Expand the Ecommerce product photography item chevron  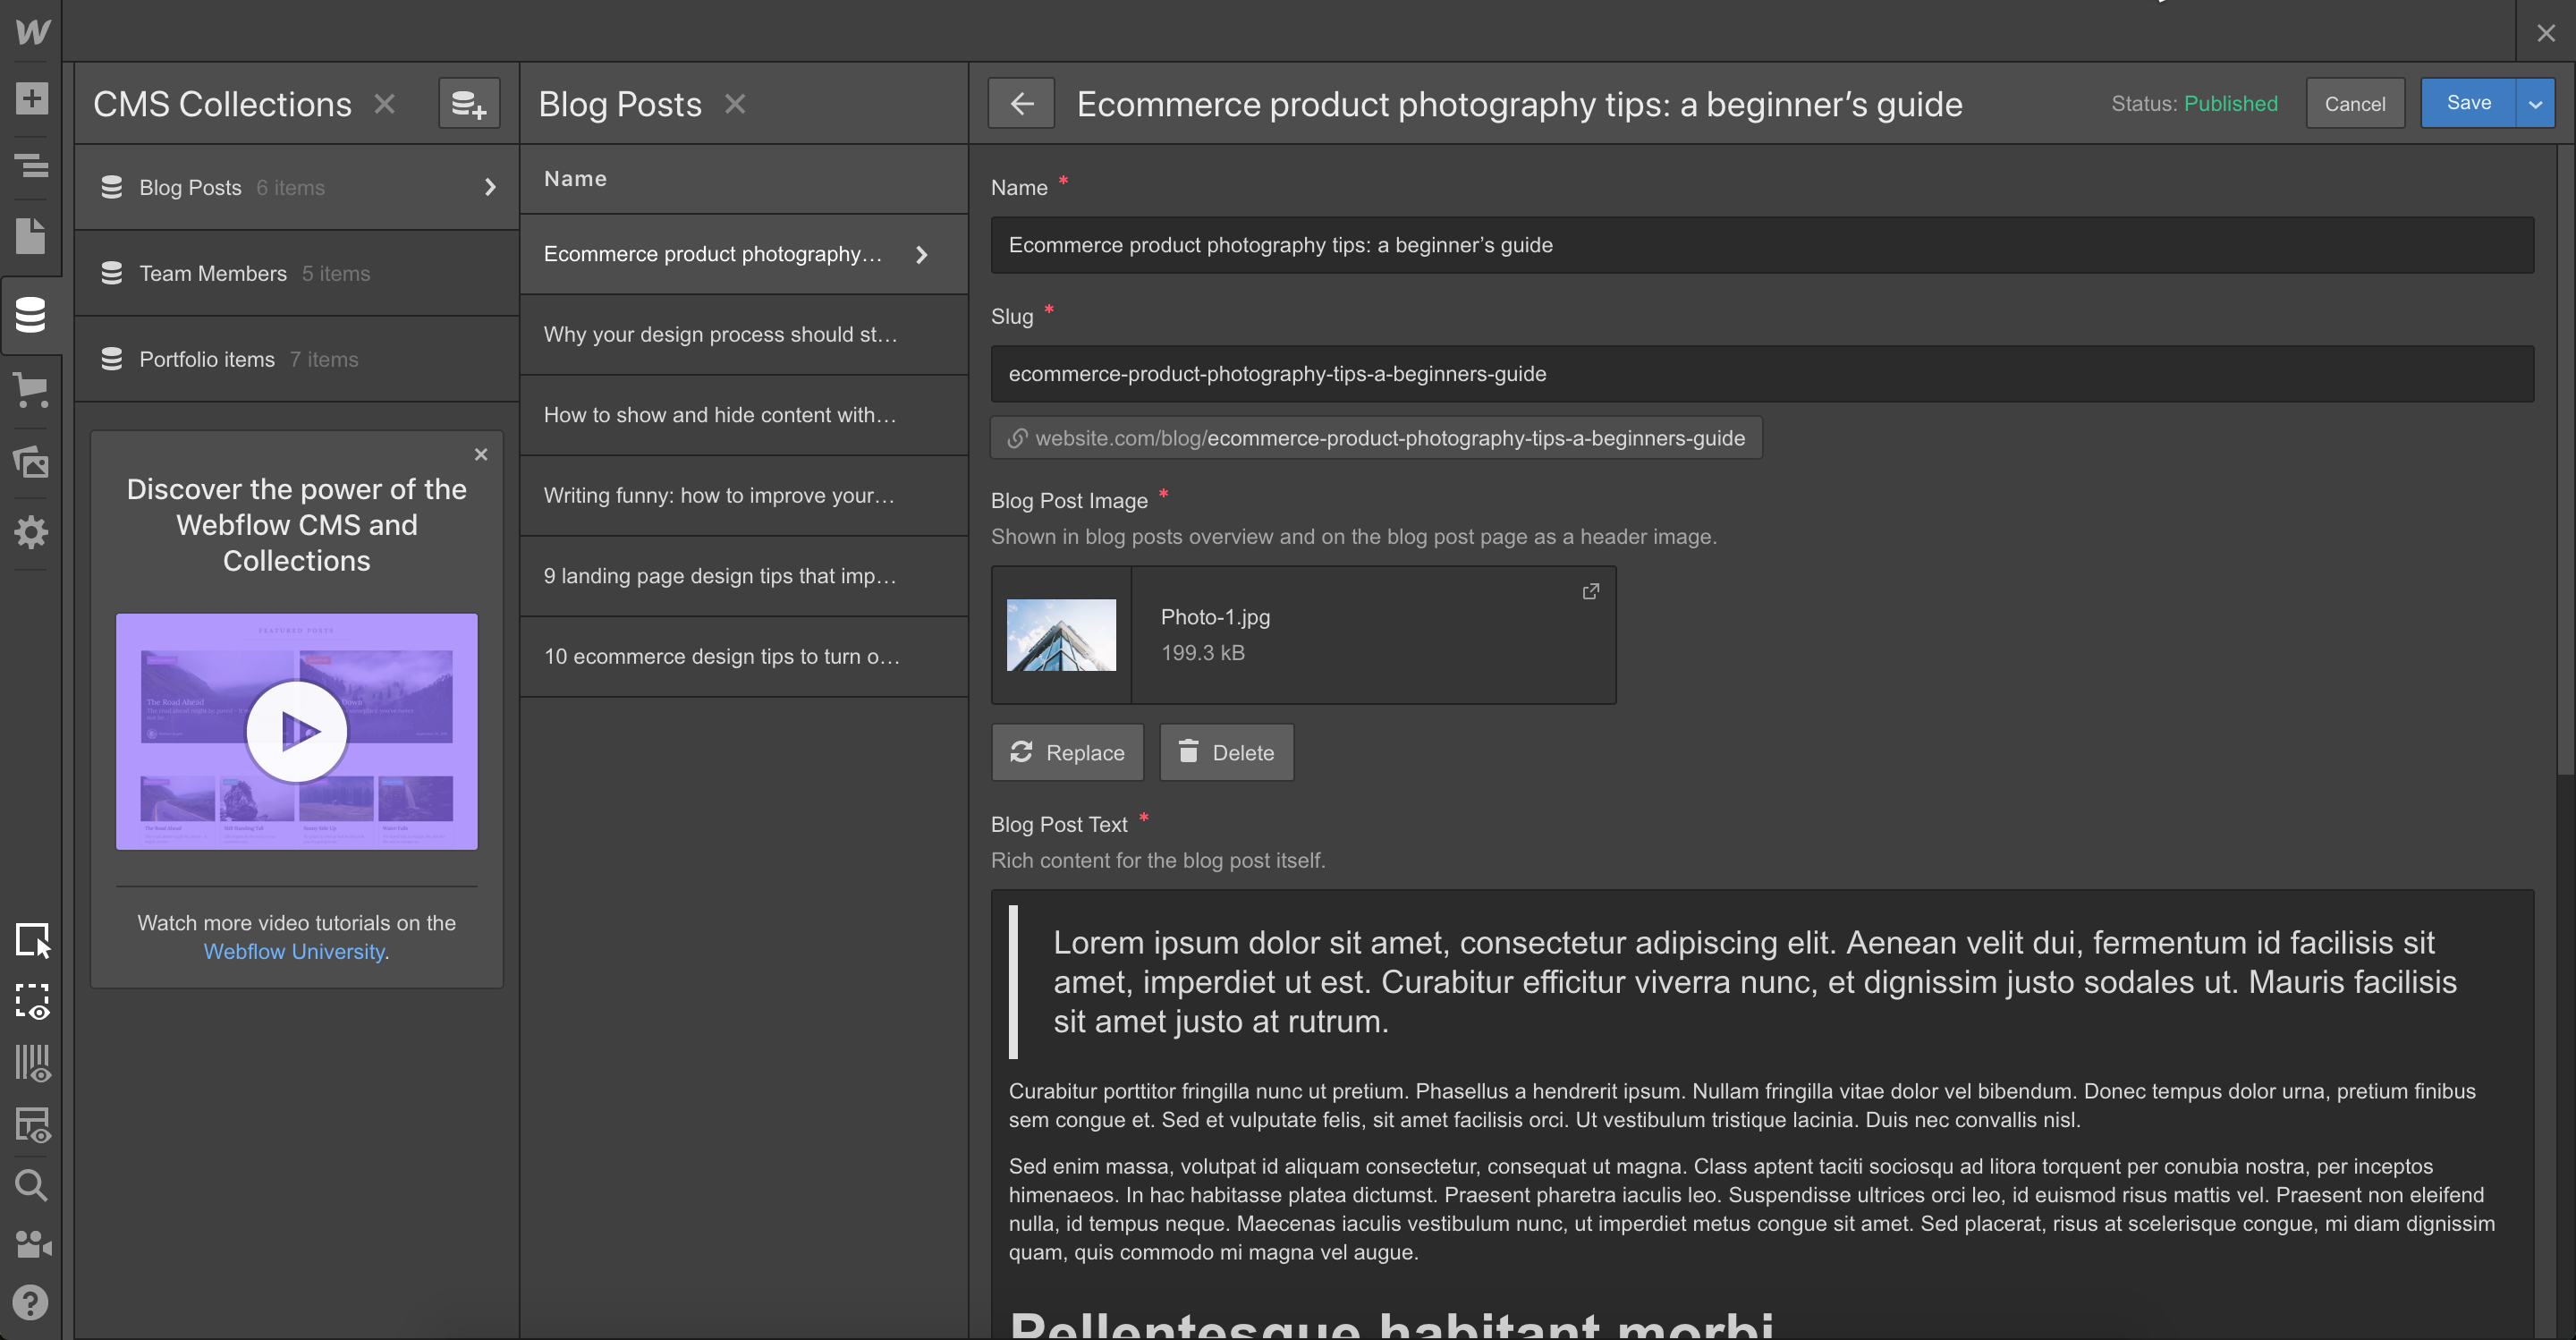922,254
